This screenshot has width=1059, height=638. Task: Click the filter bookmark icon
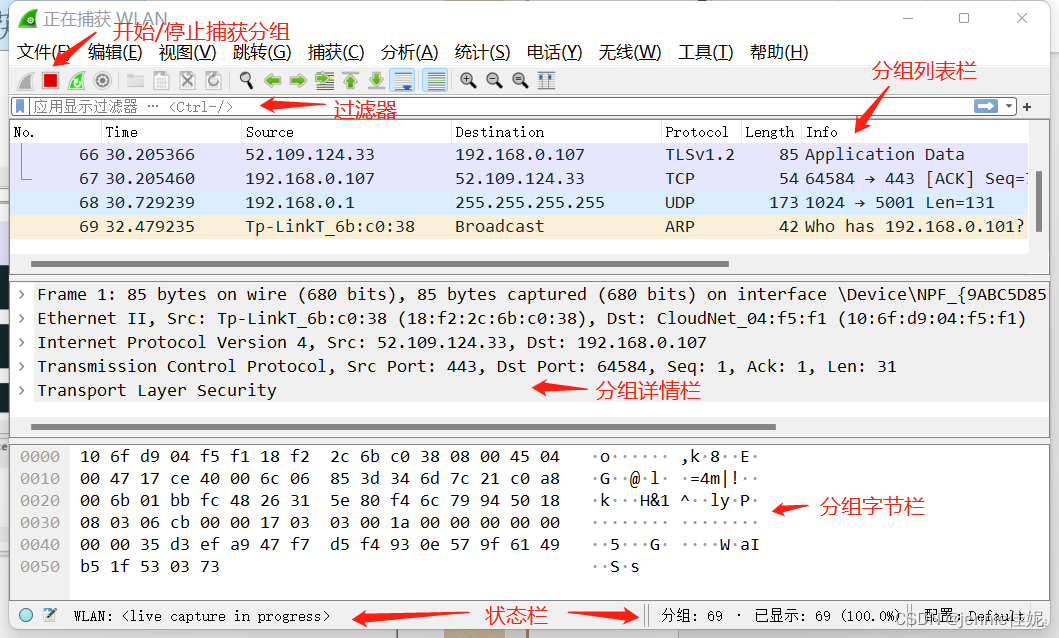point(20,107)
